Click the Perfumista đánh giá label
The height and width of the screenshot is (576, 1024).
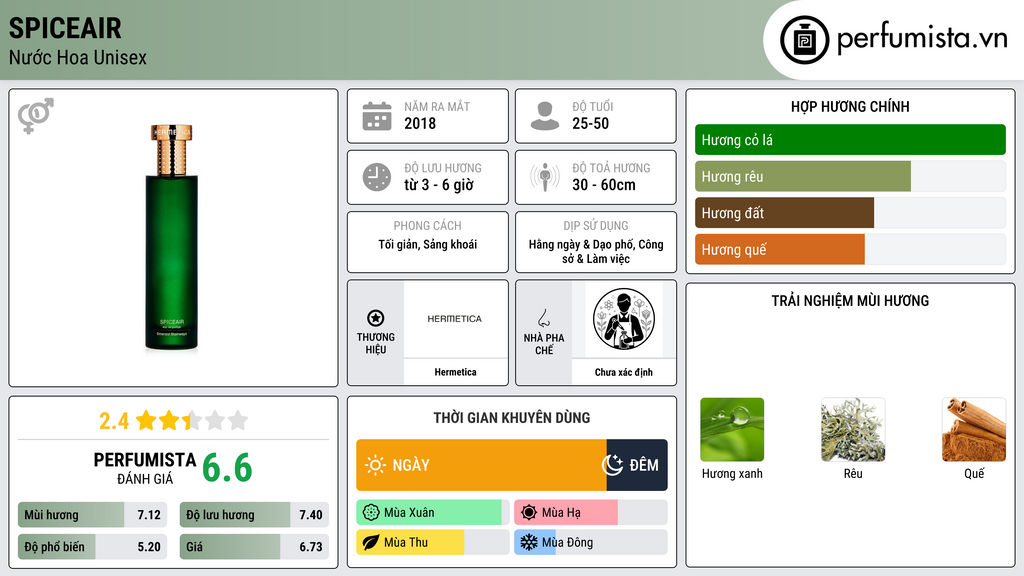(x=145, y=469)
